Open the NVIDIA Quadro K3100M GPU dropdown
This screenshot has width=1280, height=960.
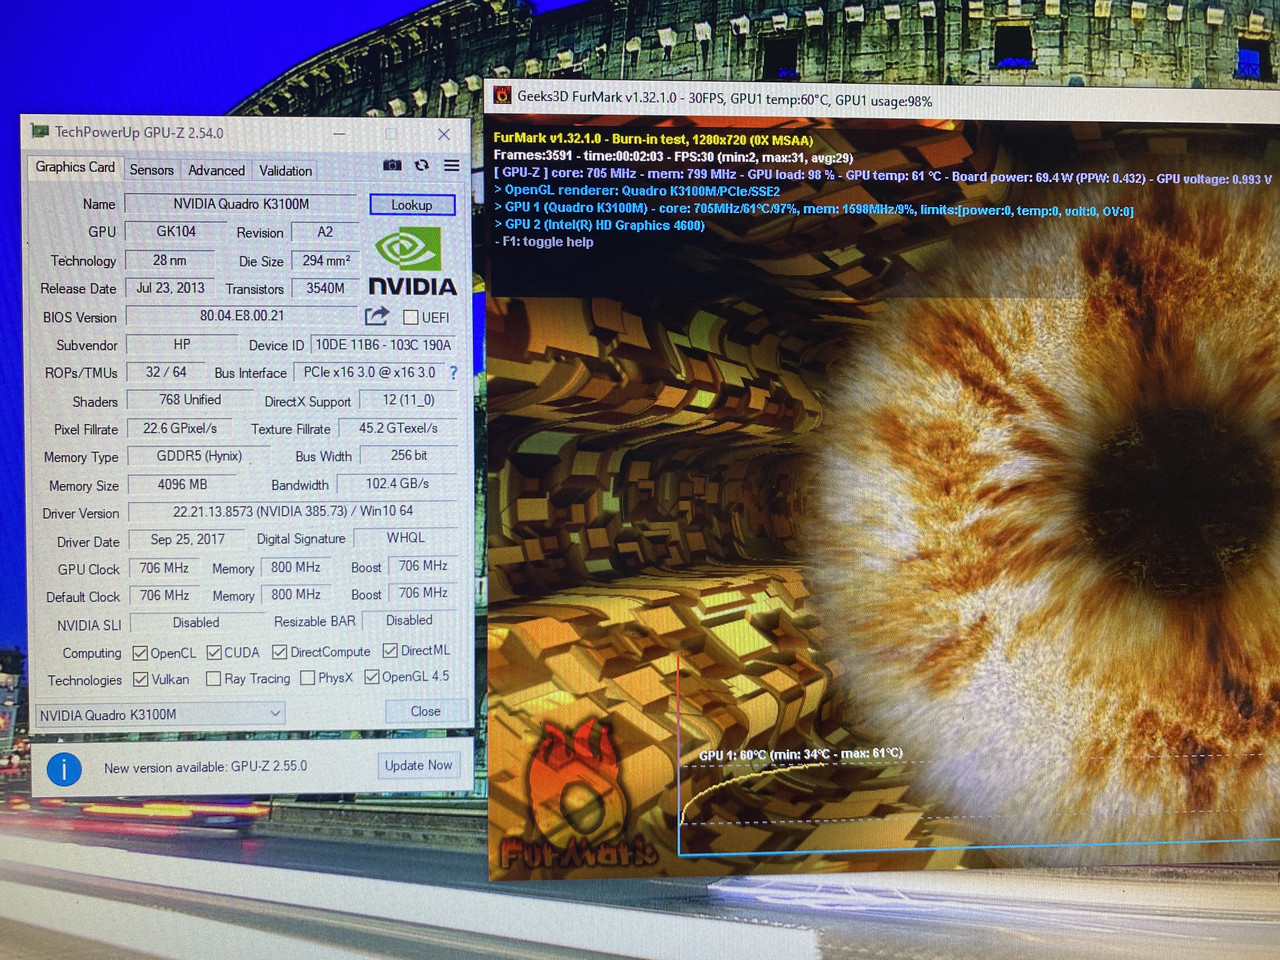coord(160,714)
